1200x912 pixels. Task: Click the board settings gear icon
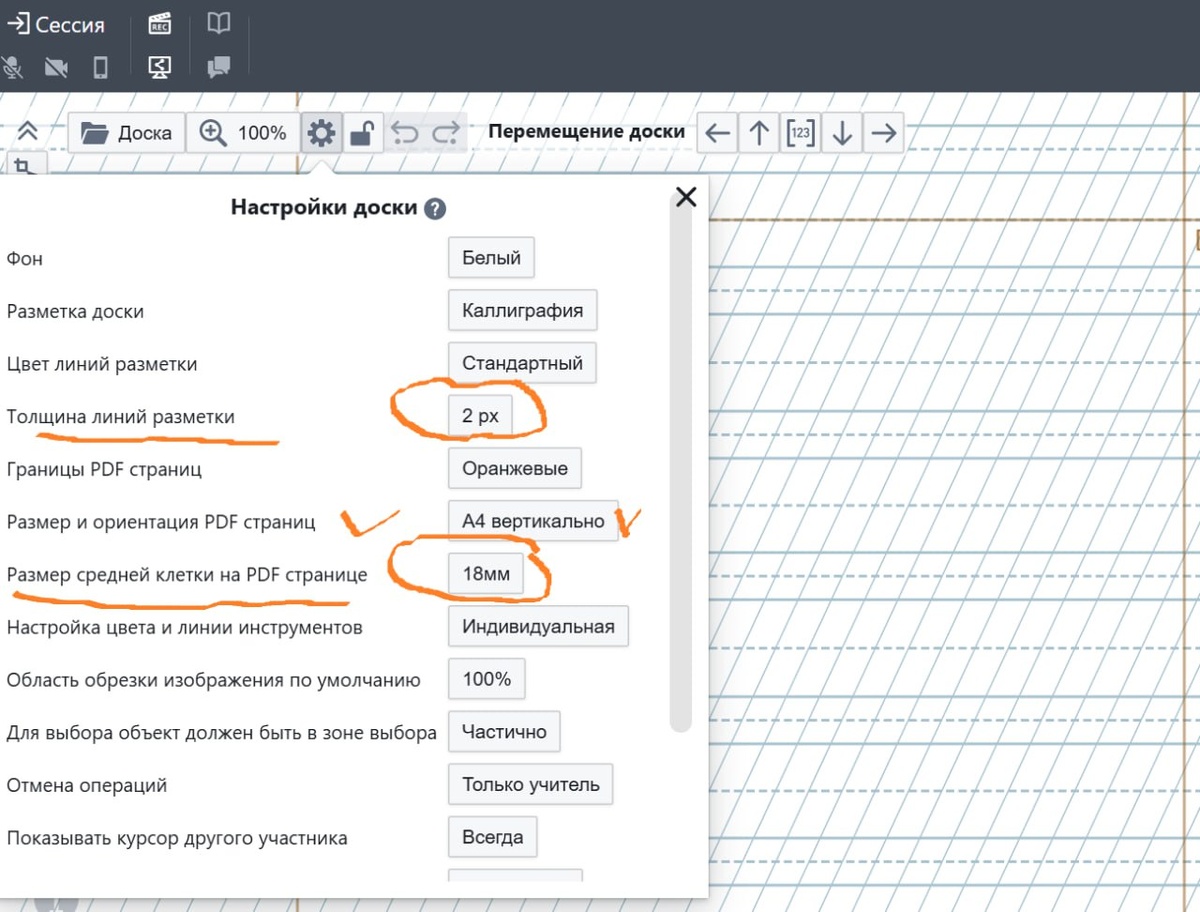pyautogui.click(x=321, y=132)
